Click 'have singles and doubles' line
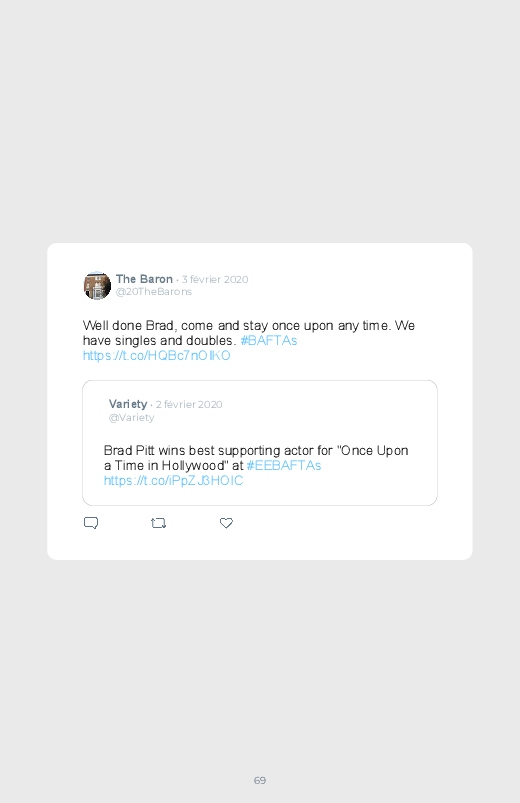Screen dimensions: 520x803 pos(159,341)
